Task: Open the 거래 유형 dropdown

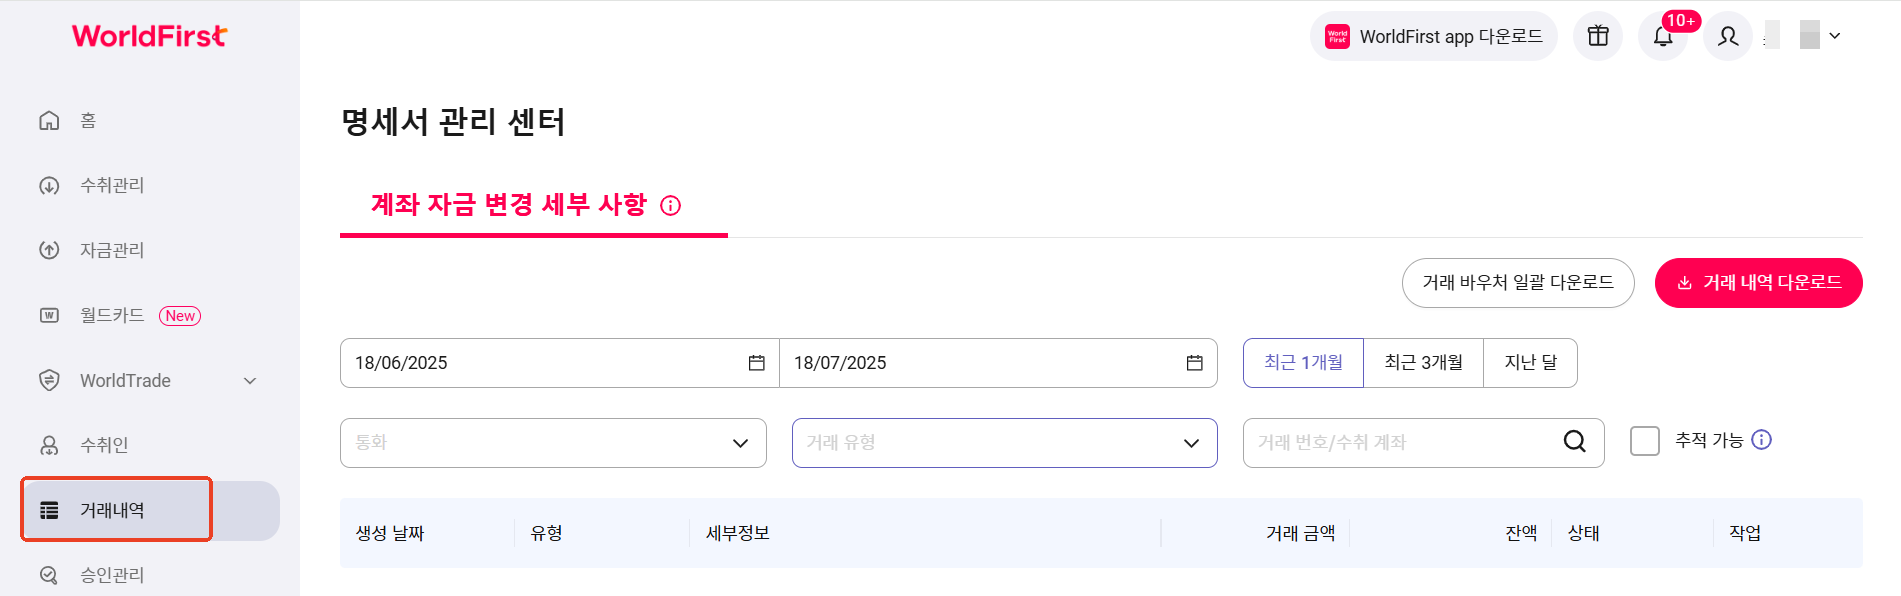Action: click(x=1004, y=443)
